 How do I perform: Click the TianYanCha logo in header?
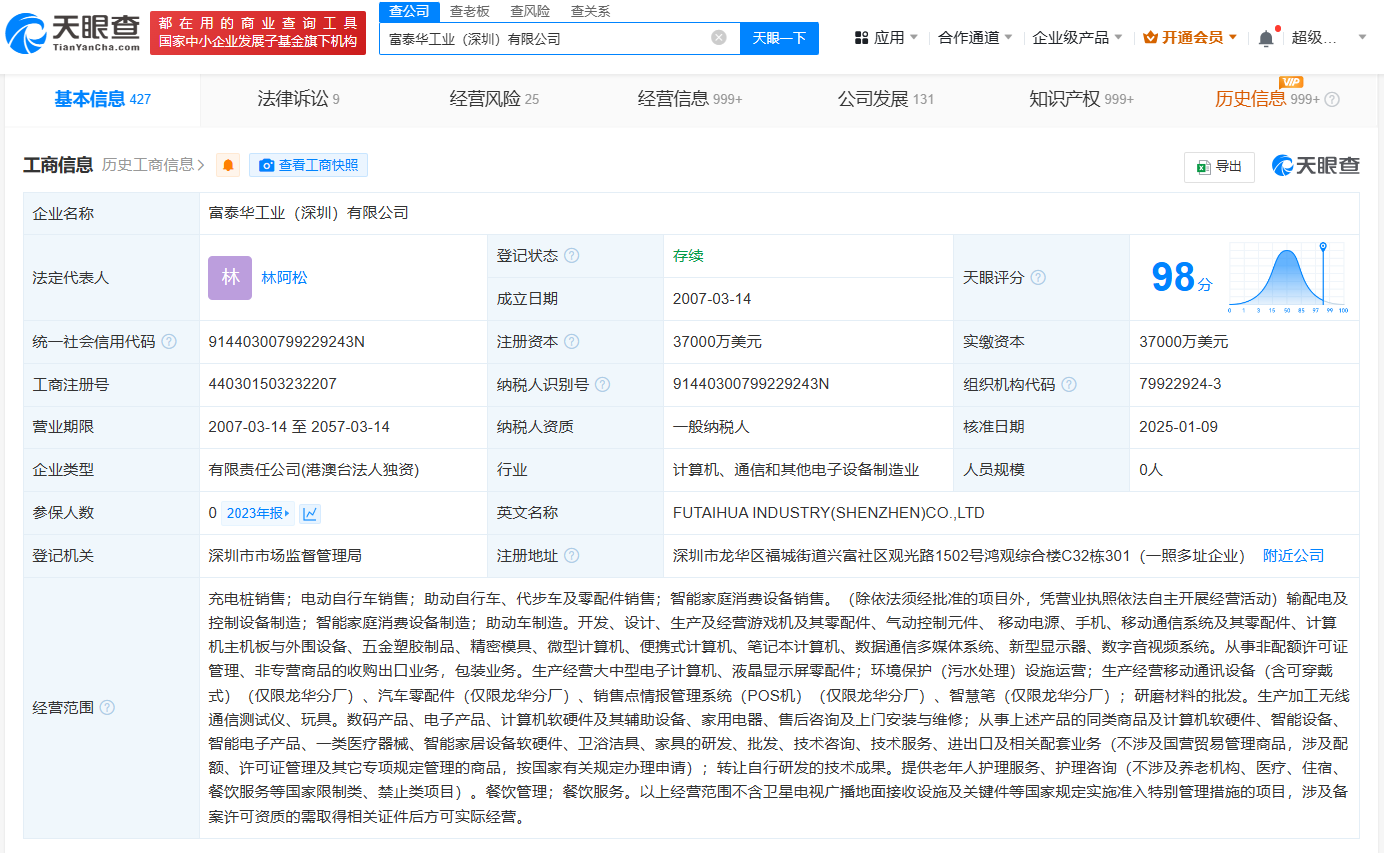(x=72, y=32)
